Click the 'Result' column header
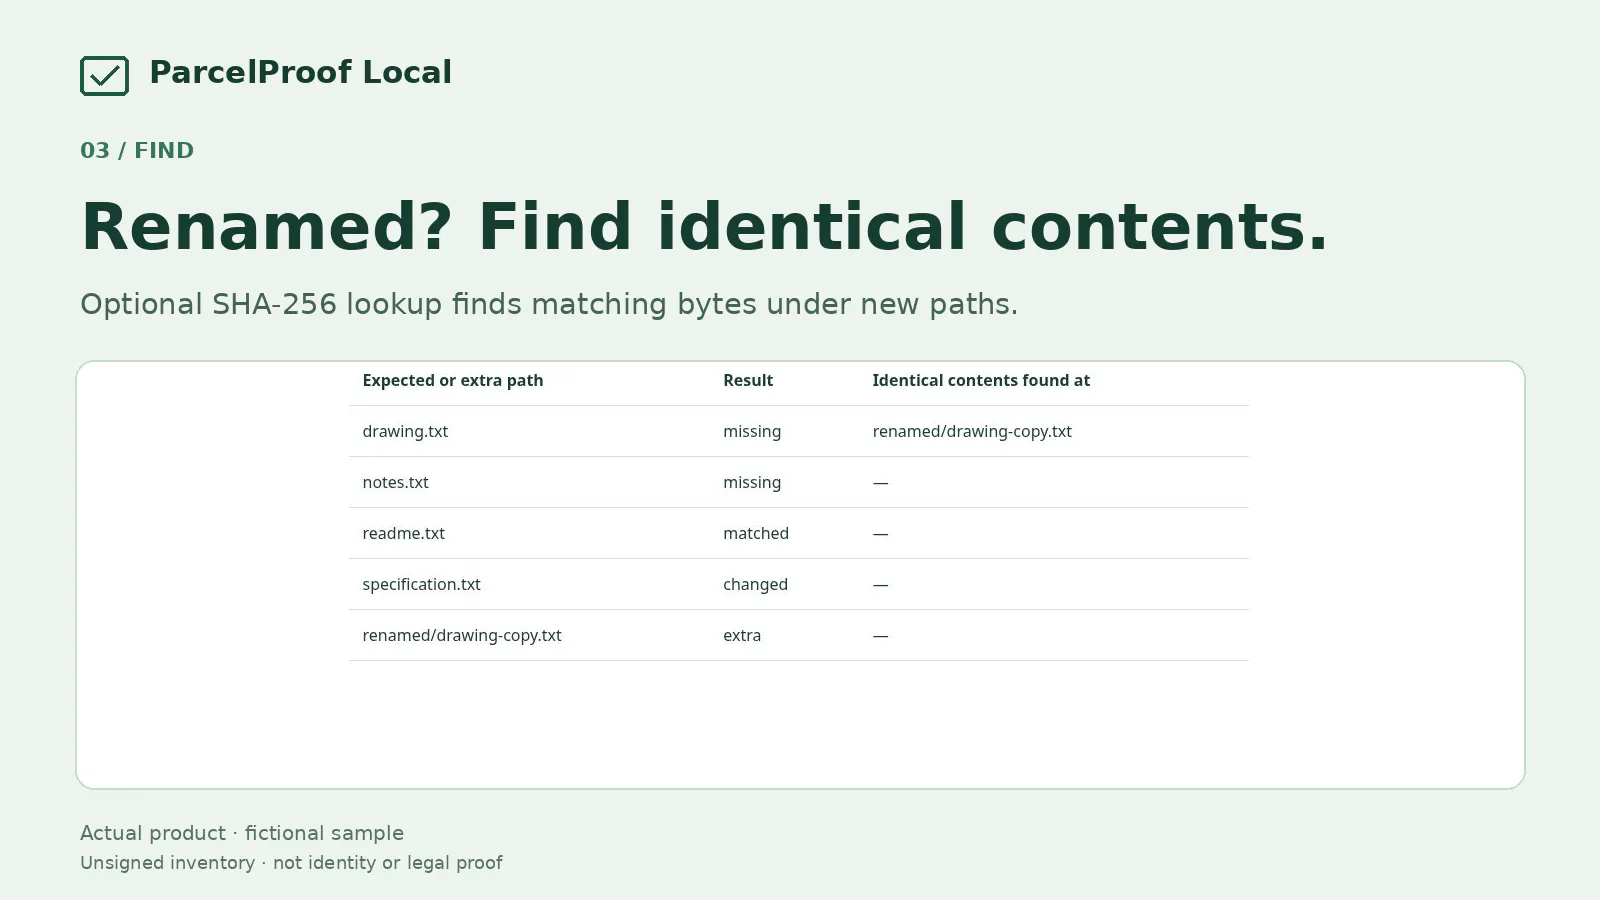Viewport: 1600px width, 900px height. click(x=748, y=380)
